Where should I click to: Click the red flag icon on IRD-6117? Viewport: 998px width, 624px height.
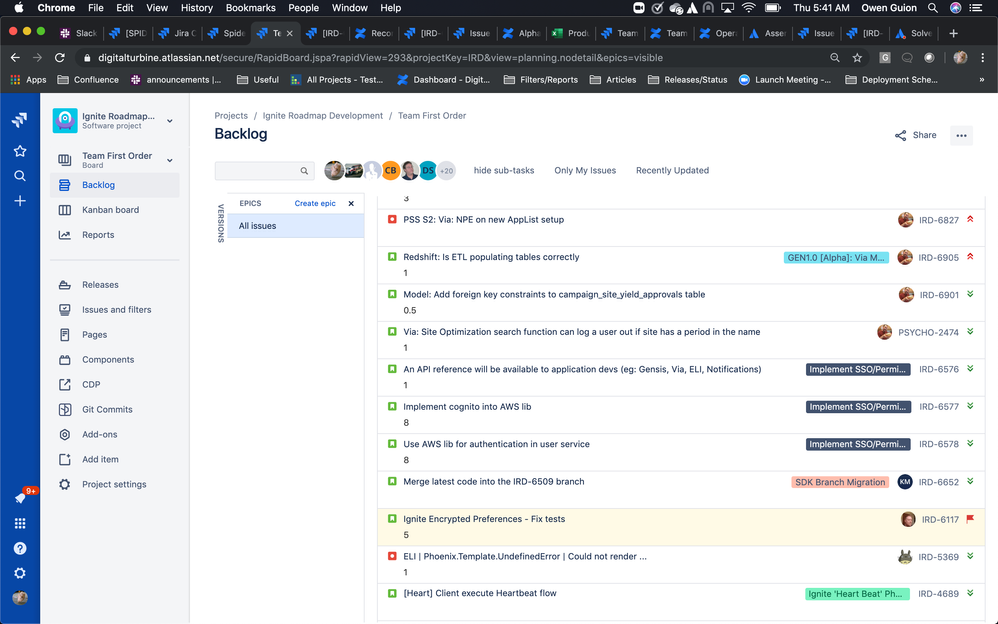(970, 519)
